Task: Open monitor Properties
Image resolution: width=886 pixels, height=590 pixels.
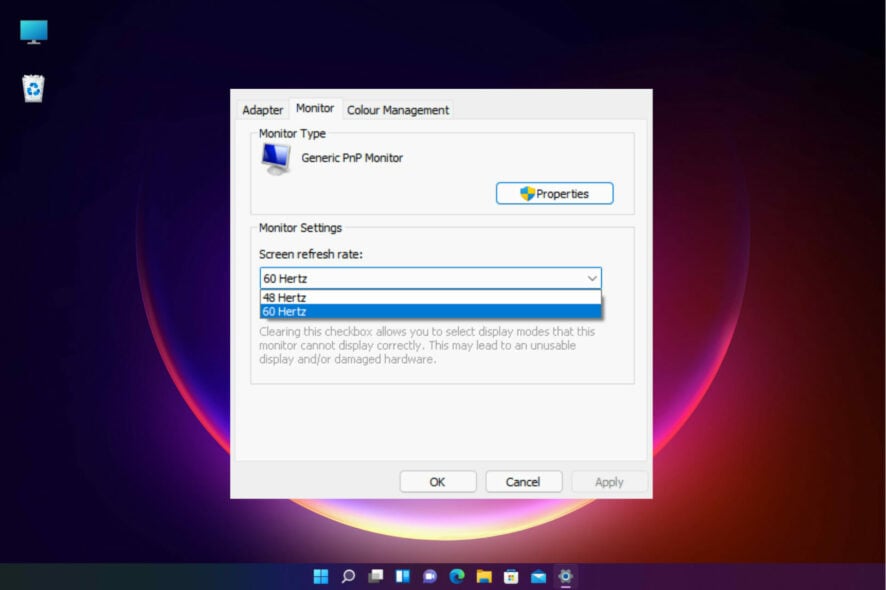Action: coord(554,194)
